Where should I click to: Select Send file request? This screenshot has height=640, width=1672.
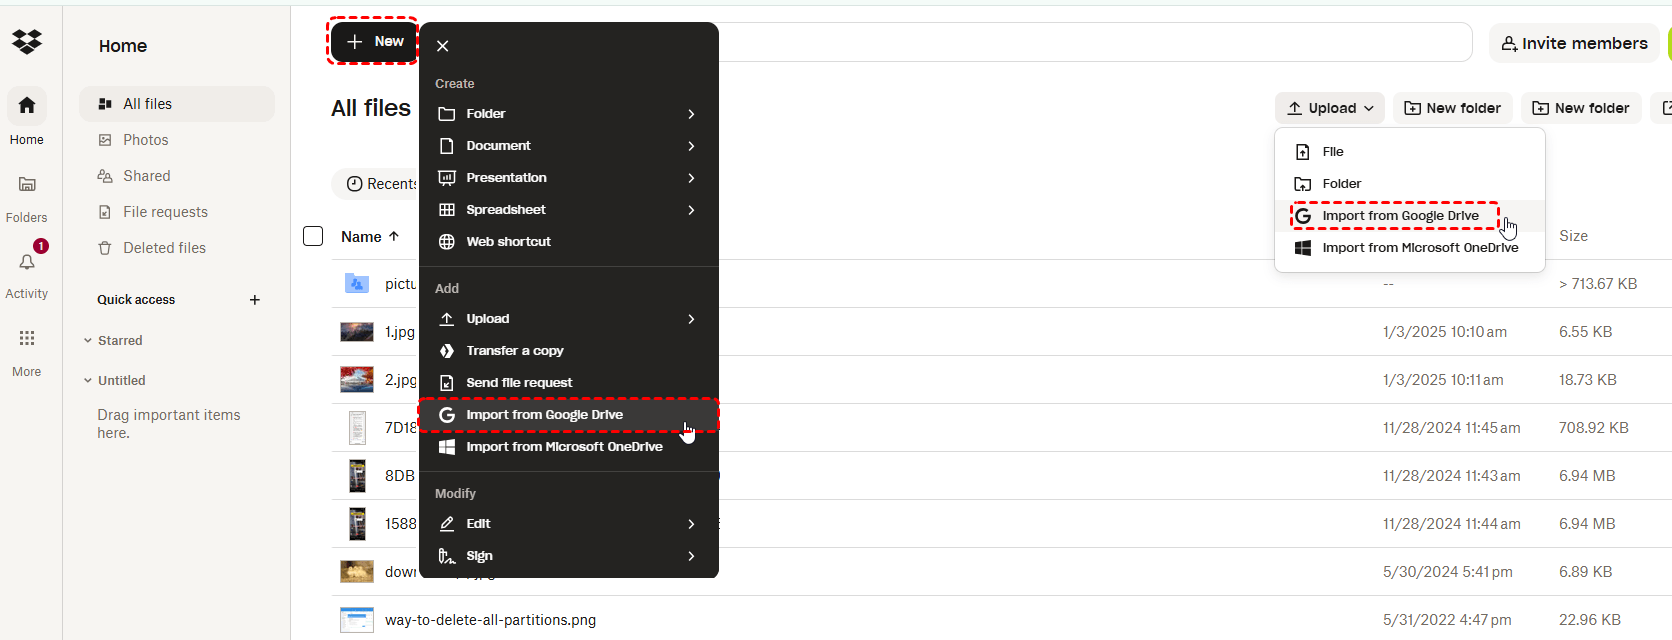click(x=568, y=383)
